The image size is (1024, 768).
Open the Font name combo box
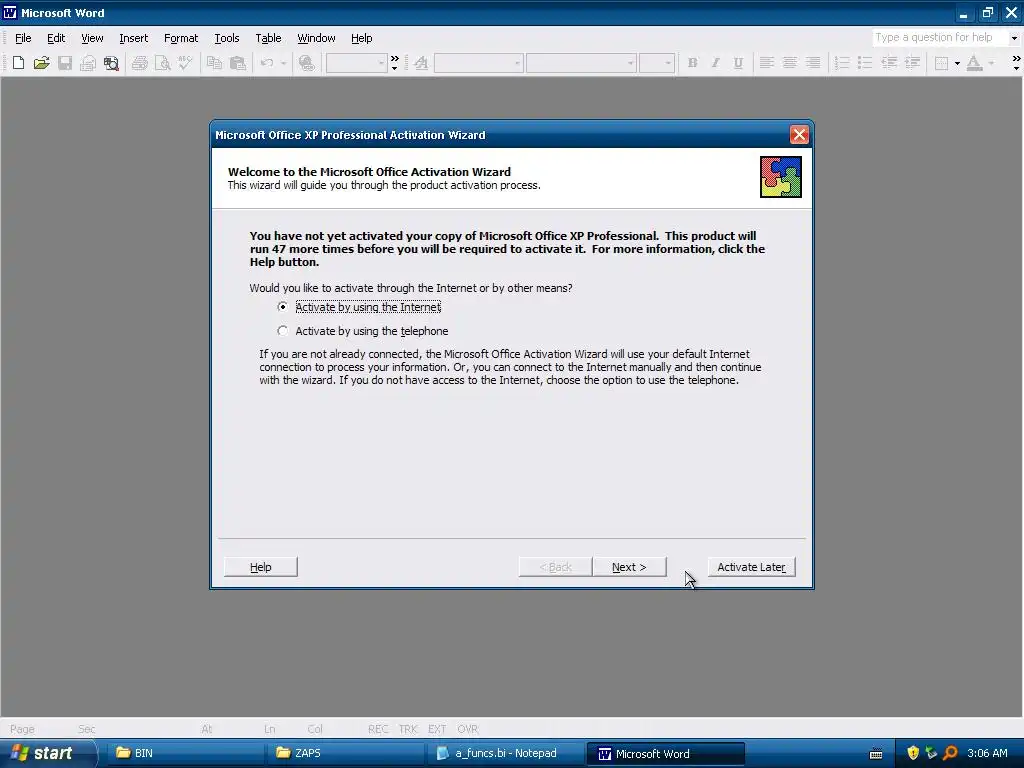pos(581,63)
